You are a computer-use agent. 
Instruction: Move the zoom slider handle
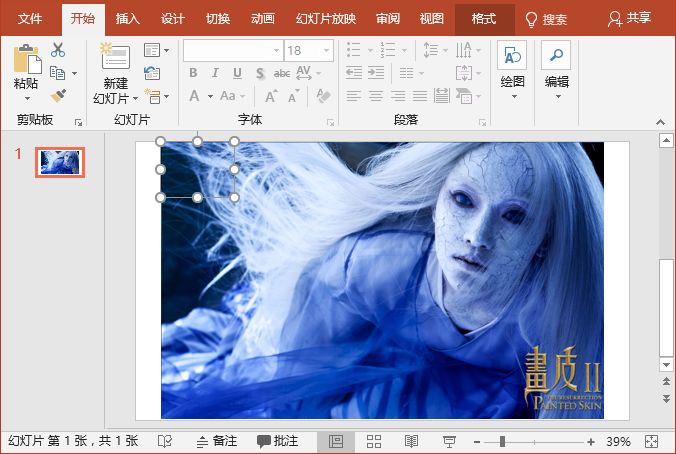click(502, 441)
